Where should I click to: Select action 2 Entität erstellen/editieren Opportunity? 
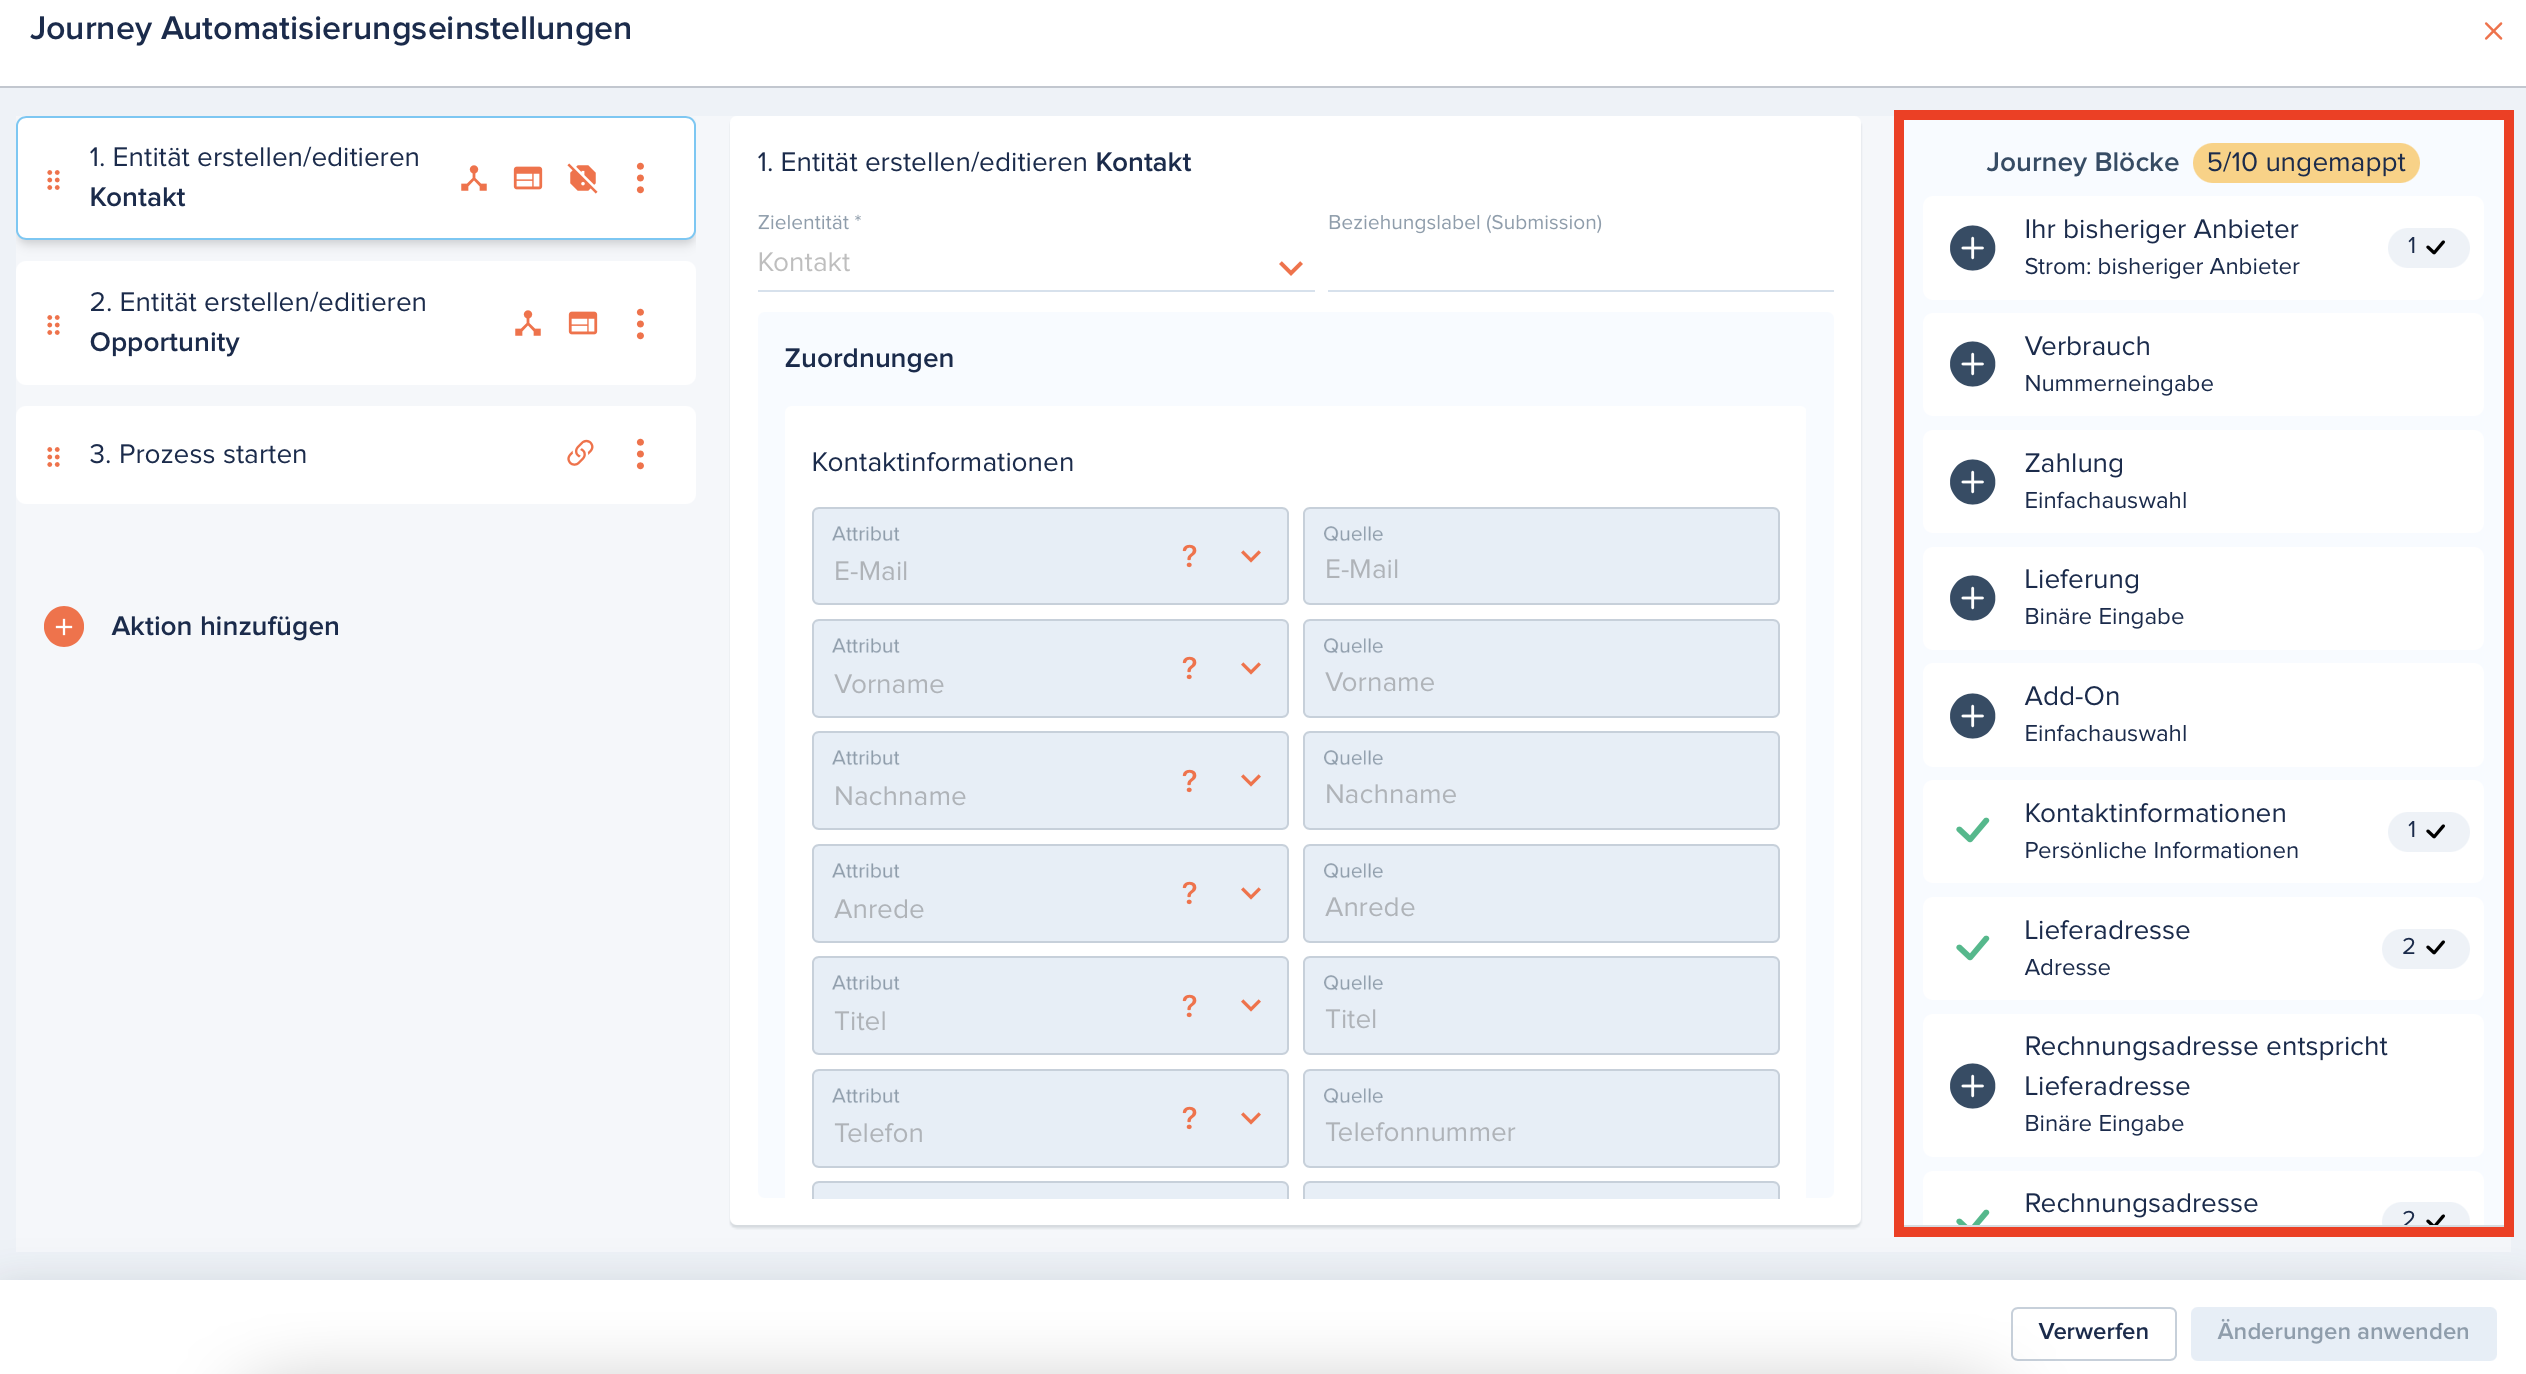(356, 323)
